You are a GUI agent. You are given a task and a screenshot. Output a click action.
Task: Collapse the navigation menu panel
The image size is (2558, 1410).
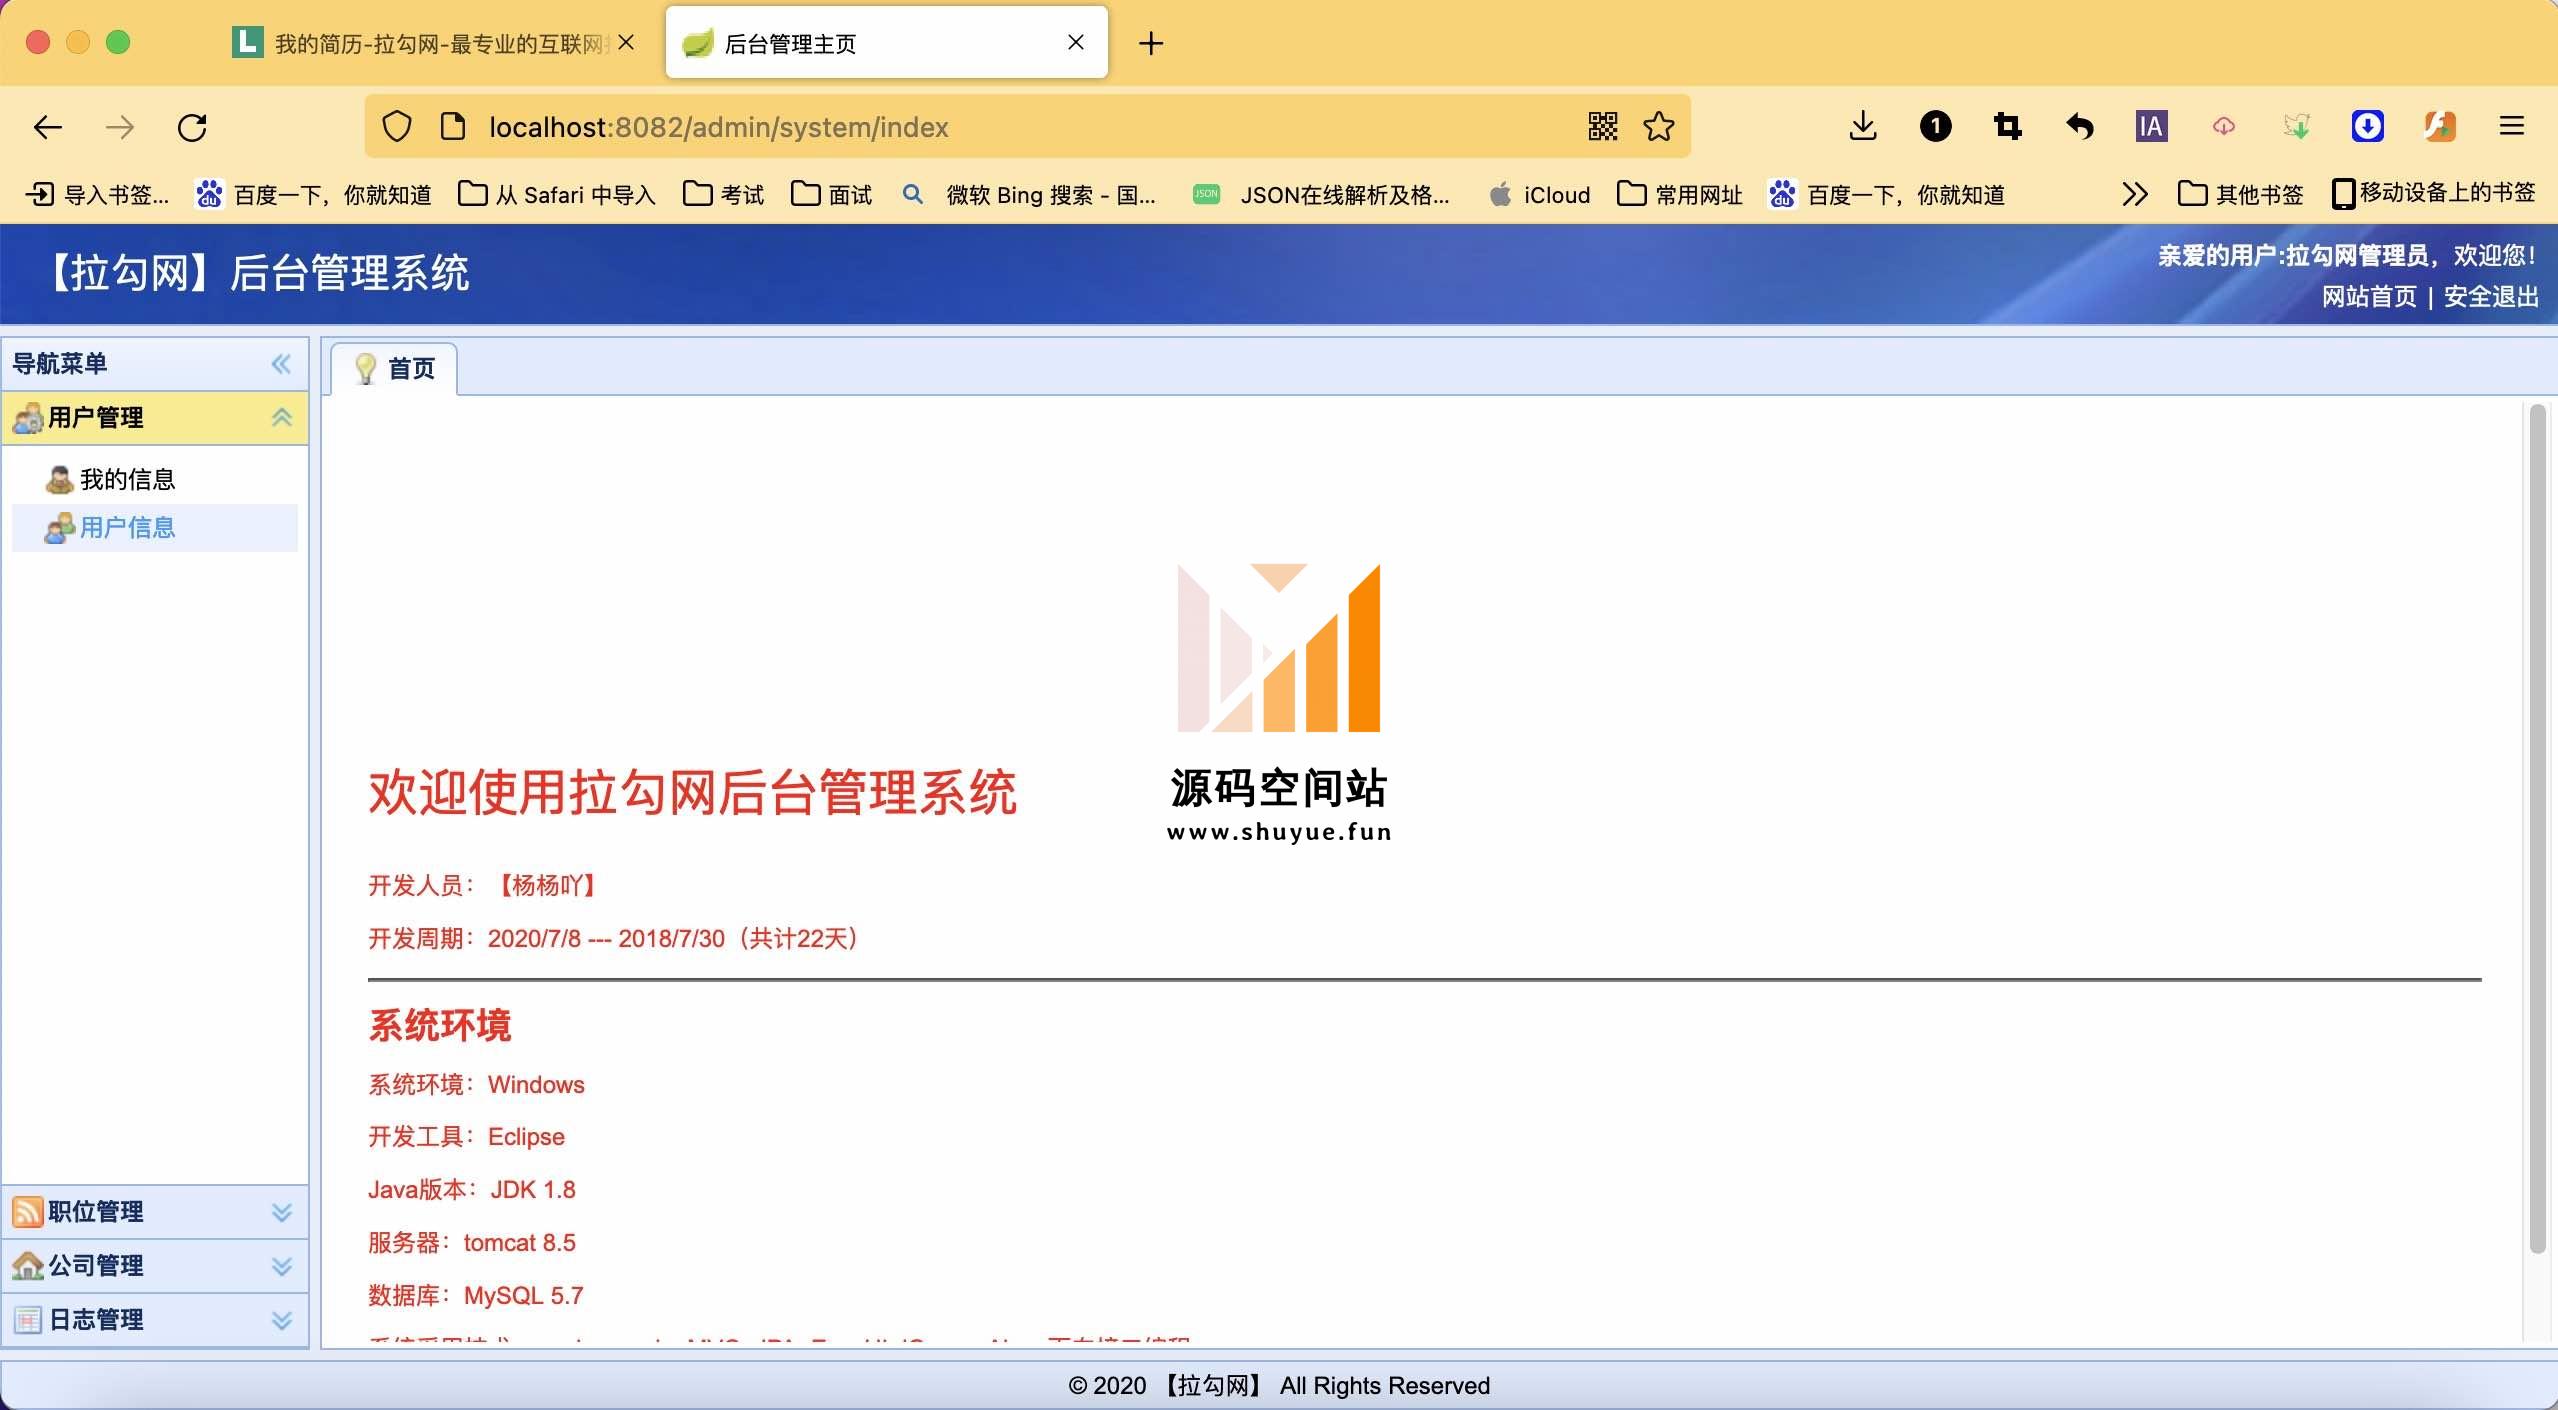[x=281, y=364]
